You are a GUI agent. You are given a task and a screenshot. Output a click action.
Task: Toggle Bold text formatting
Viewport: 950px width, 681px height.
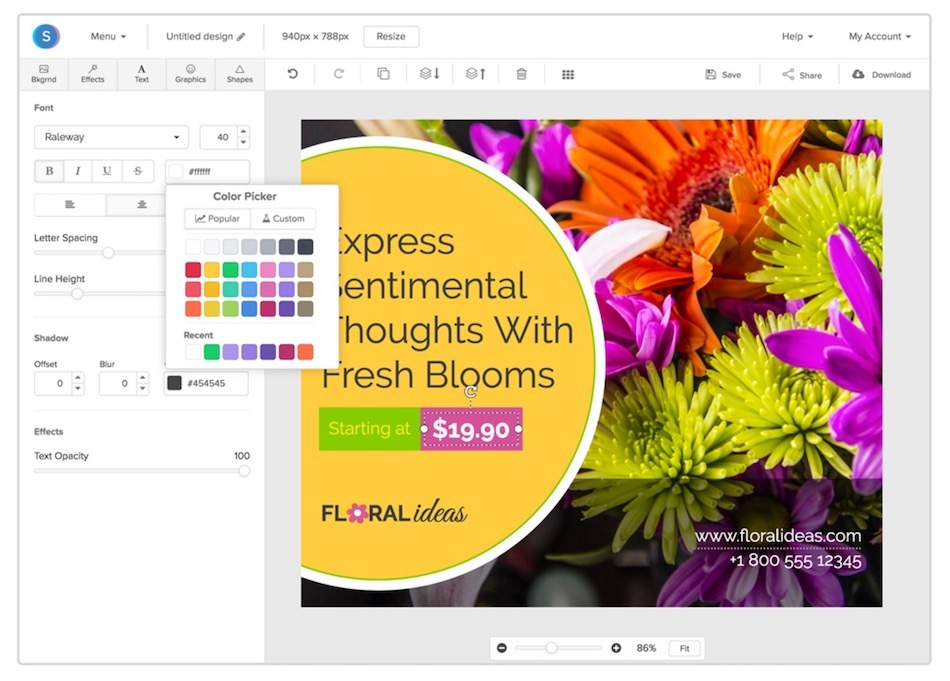(x=49, y=171)
